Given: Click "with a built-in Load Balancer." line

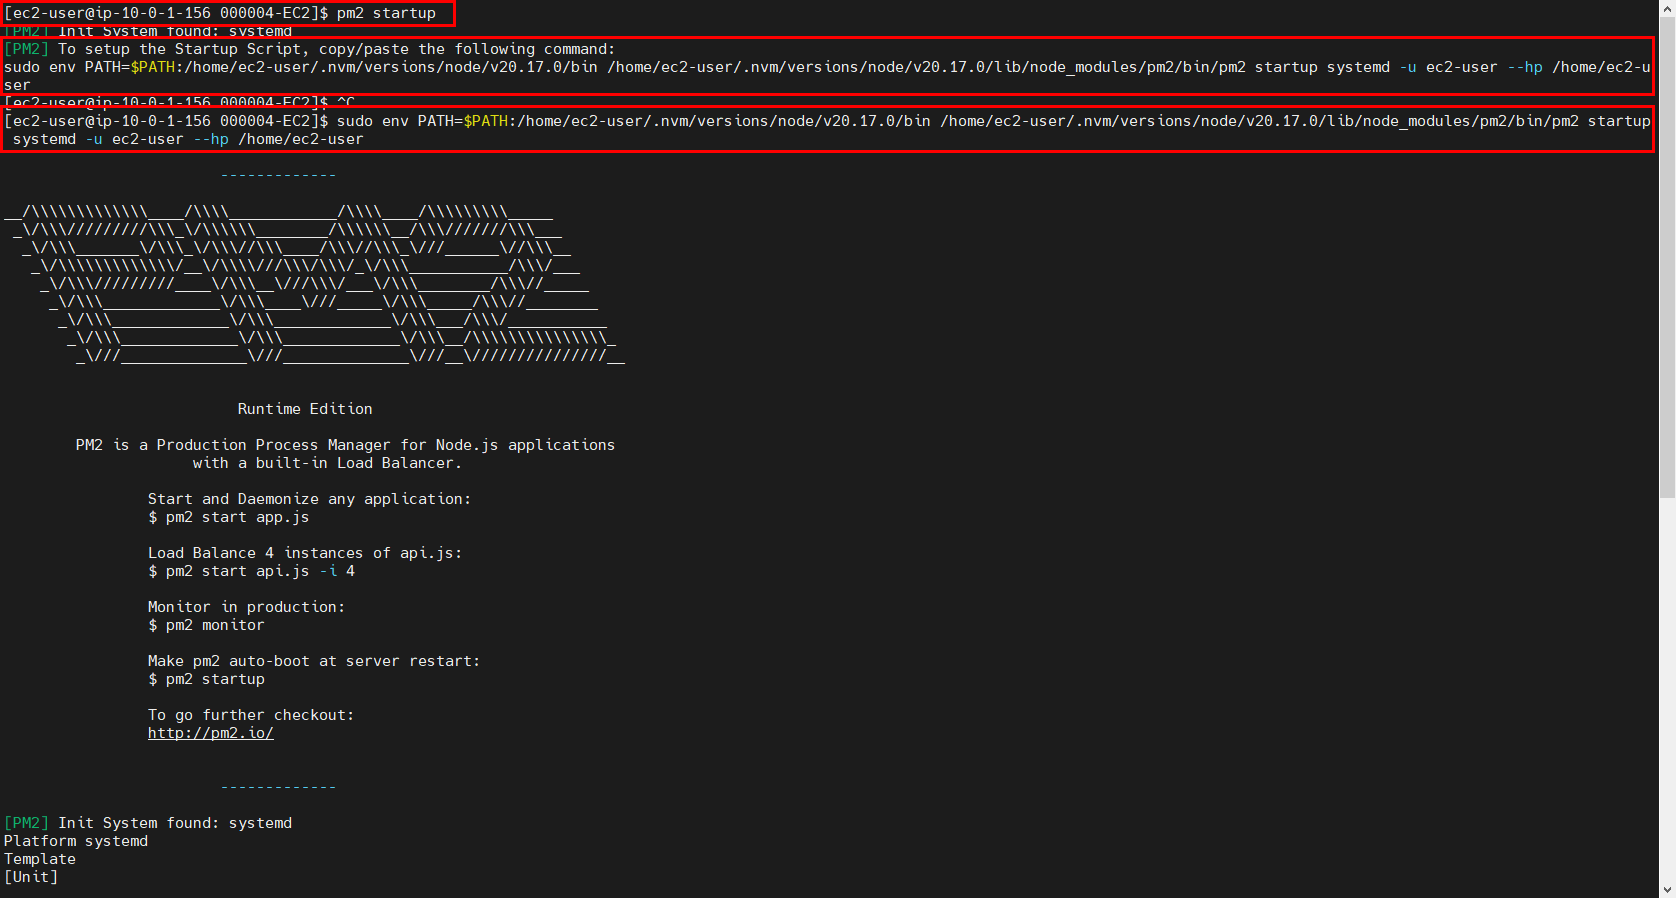Looking at the screenshot, I should [x=327, y=463].
